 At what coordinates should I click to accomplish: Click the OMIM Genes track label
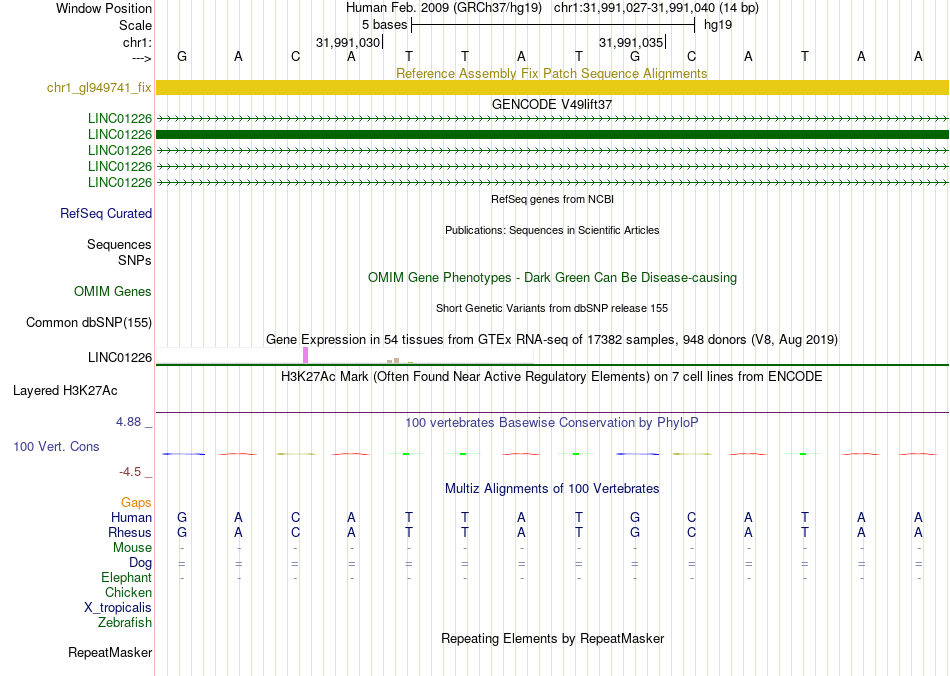tap(113, 291)
